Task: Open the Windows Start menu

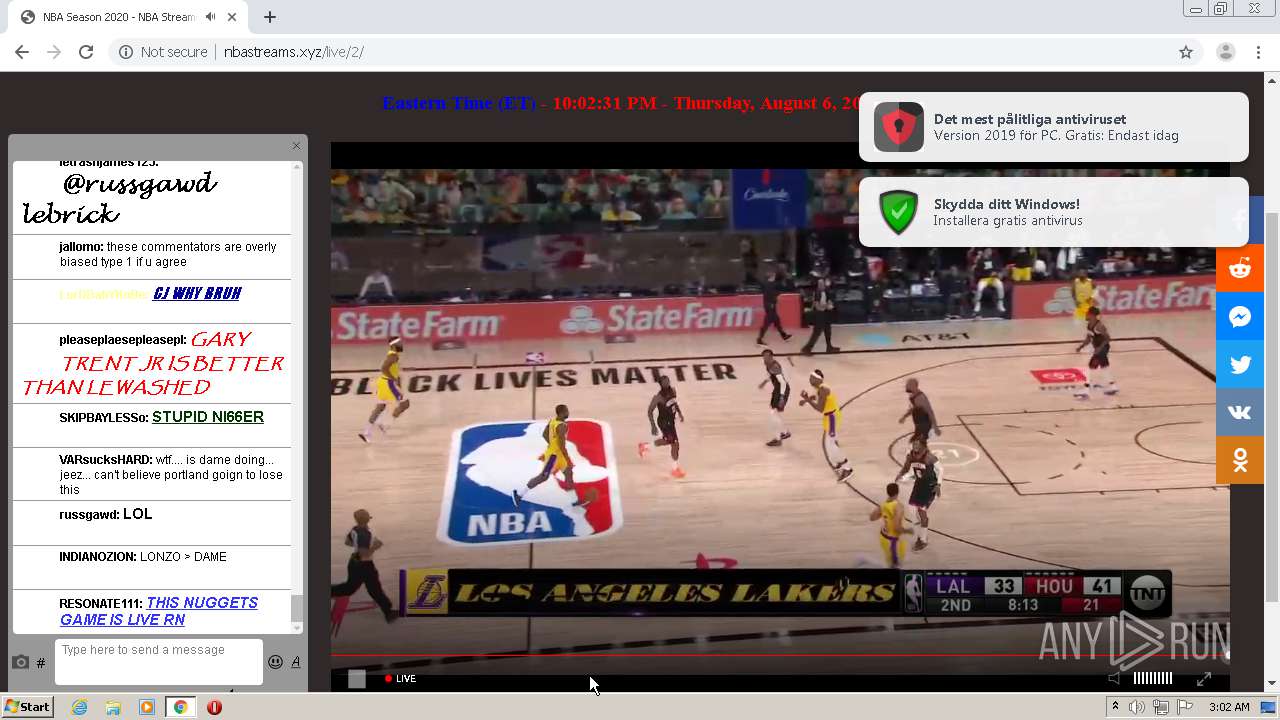Action: (x=27, y=707)
